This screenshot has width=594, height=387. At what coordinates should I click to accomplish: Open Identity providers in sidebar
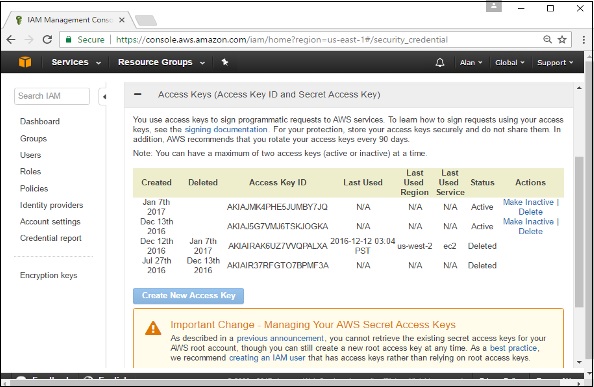click(x=52, y=205)
